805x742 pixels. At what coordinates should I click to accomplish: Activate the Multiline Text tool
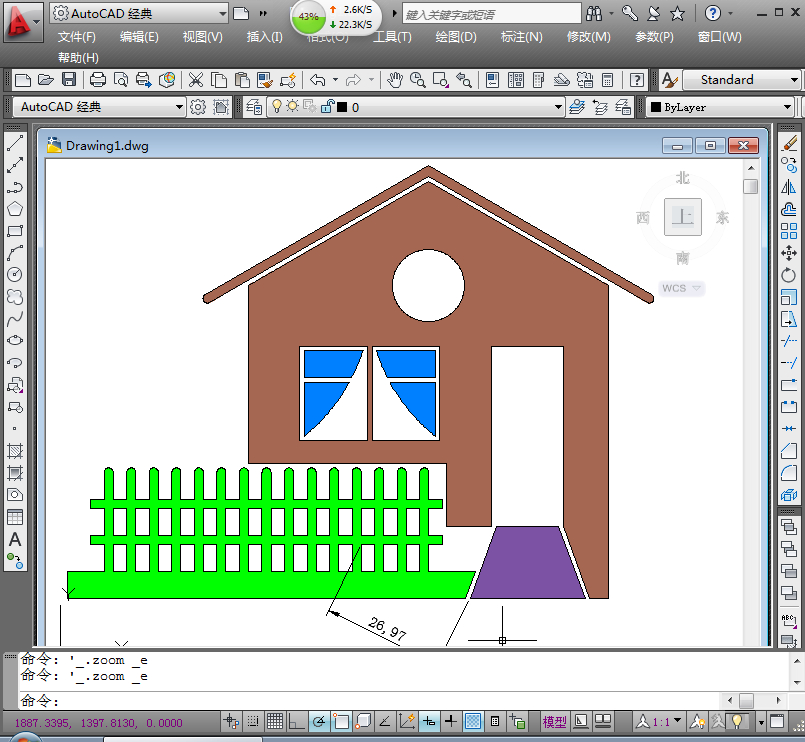pos(15,540)
